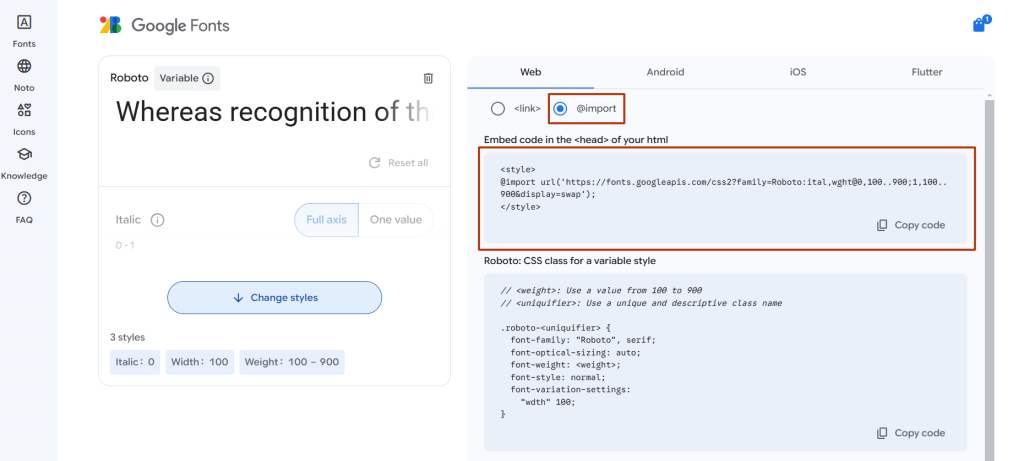Click 'Embed code in the <head> of your html'
Viewport: 1024px width, 461px height.
(576, 140)
